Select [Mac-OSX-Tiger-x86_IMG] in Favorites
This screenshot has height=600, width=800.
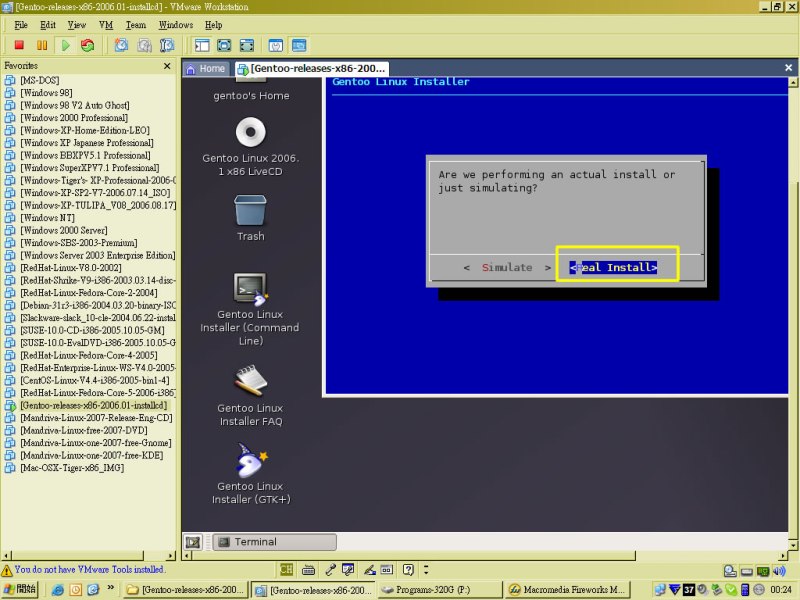(x=72, y=468)
